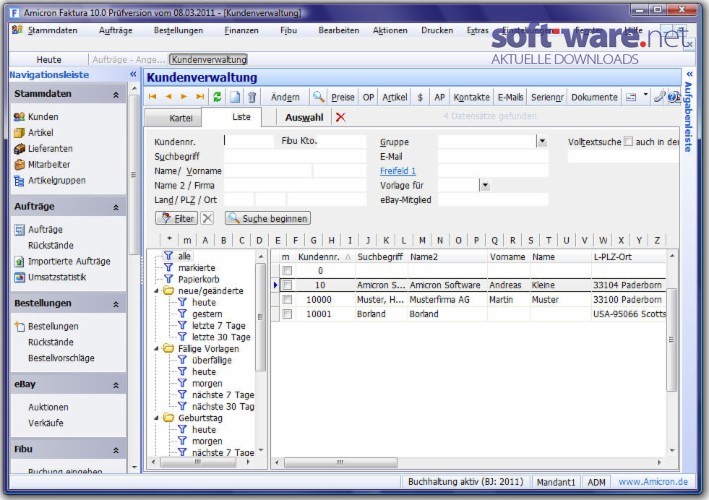The width and height of the screenshot is (709, 500).
Task: Create new customer document icon
Action: tap(235, 97)
